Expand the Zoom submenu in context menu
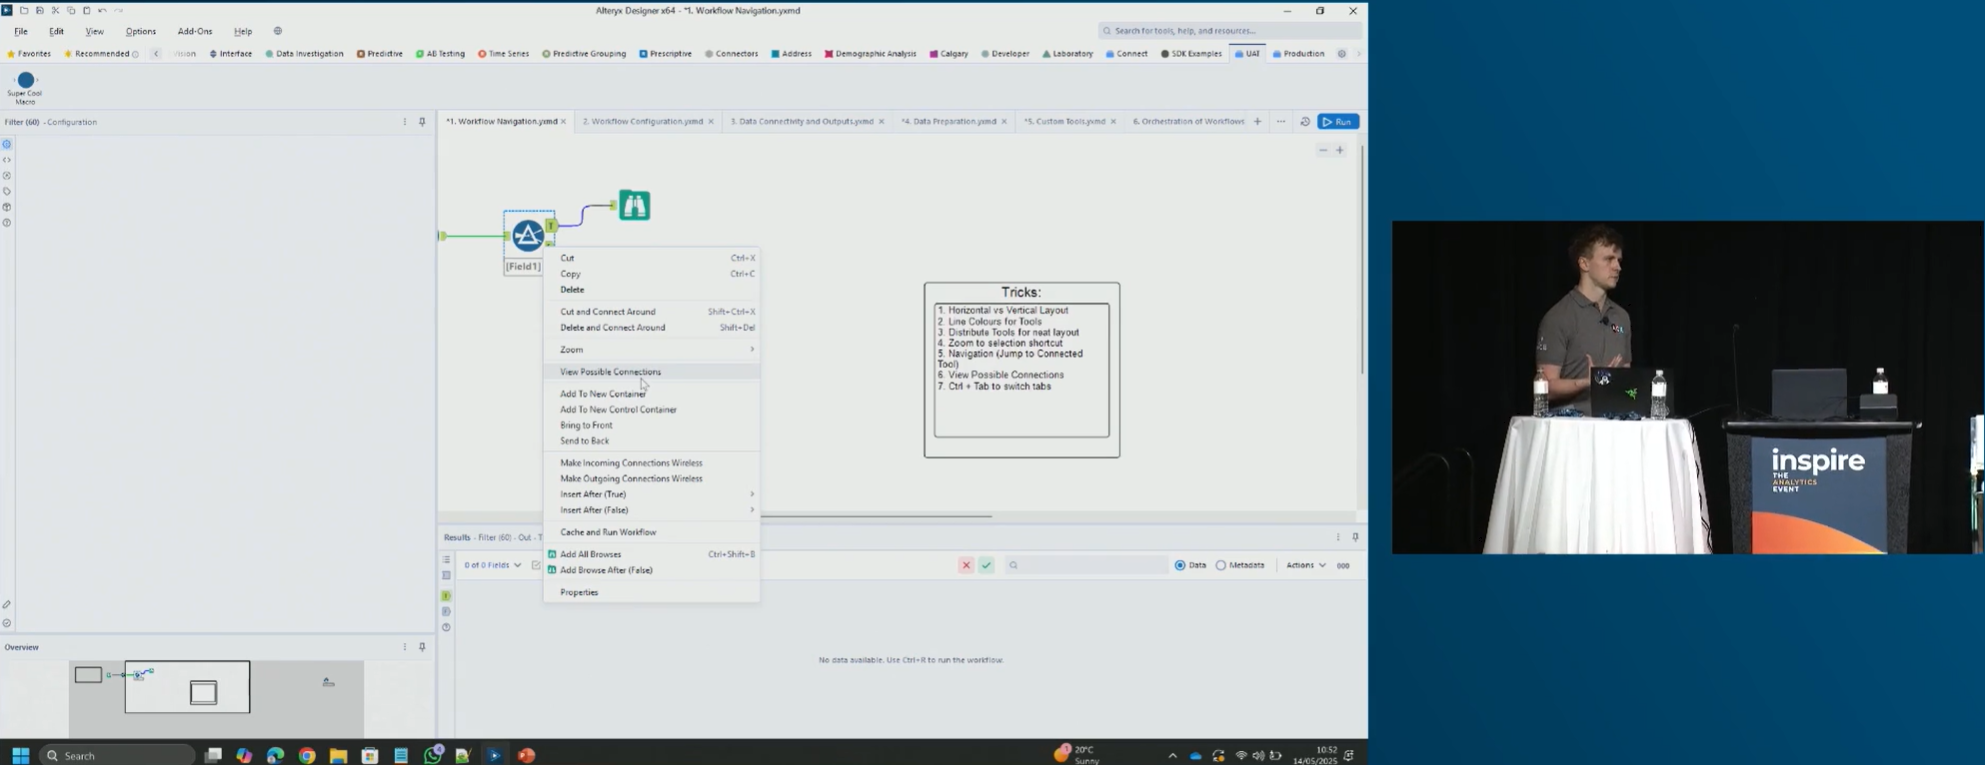Viewport: 1985px width, 765px height. pyautogui.click(x=652, y=349)
